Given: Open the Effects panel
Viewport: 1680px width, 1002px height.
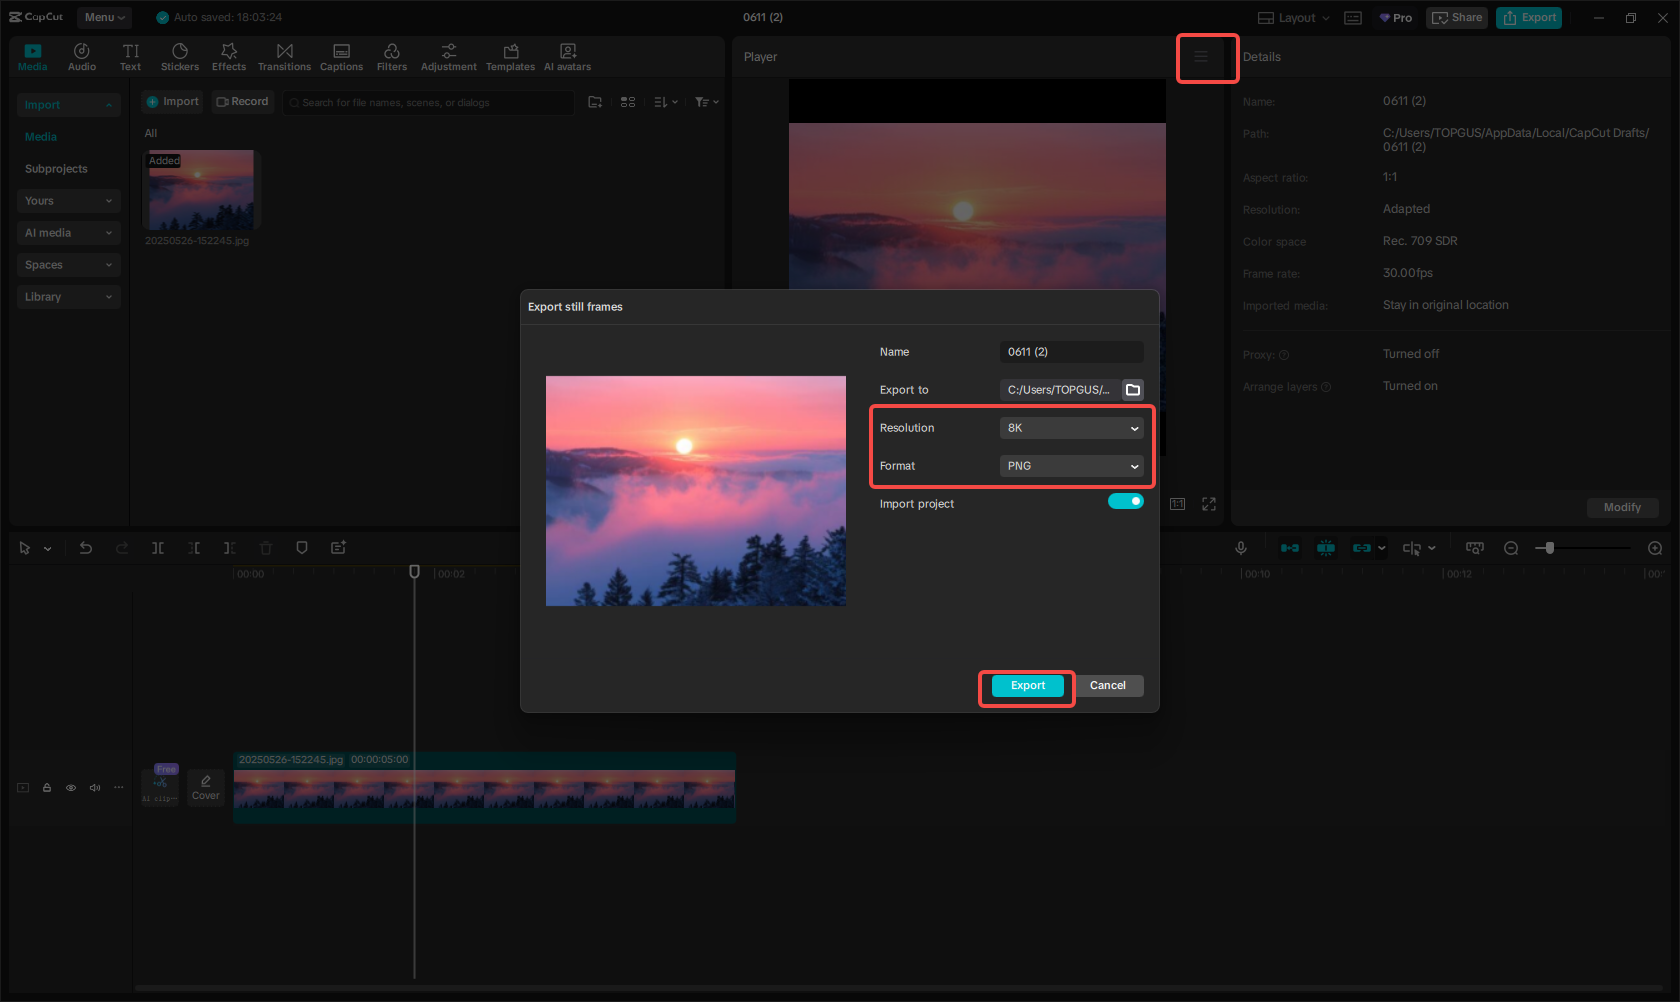Looking at the screenshot, I should pos(229,55).
